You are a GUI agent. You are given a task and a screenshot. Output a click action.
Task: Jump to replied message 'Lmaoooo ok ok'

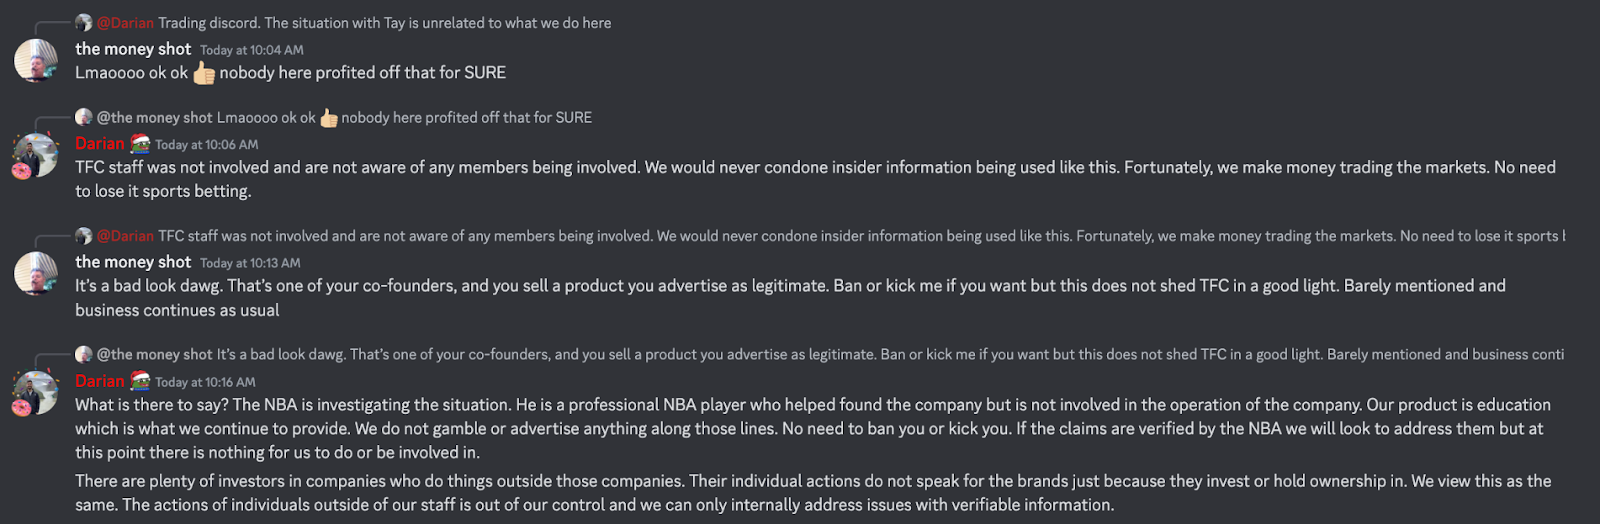(x=404, y=117)
